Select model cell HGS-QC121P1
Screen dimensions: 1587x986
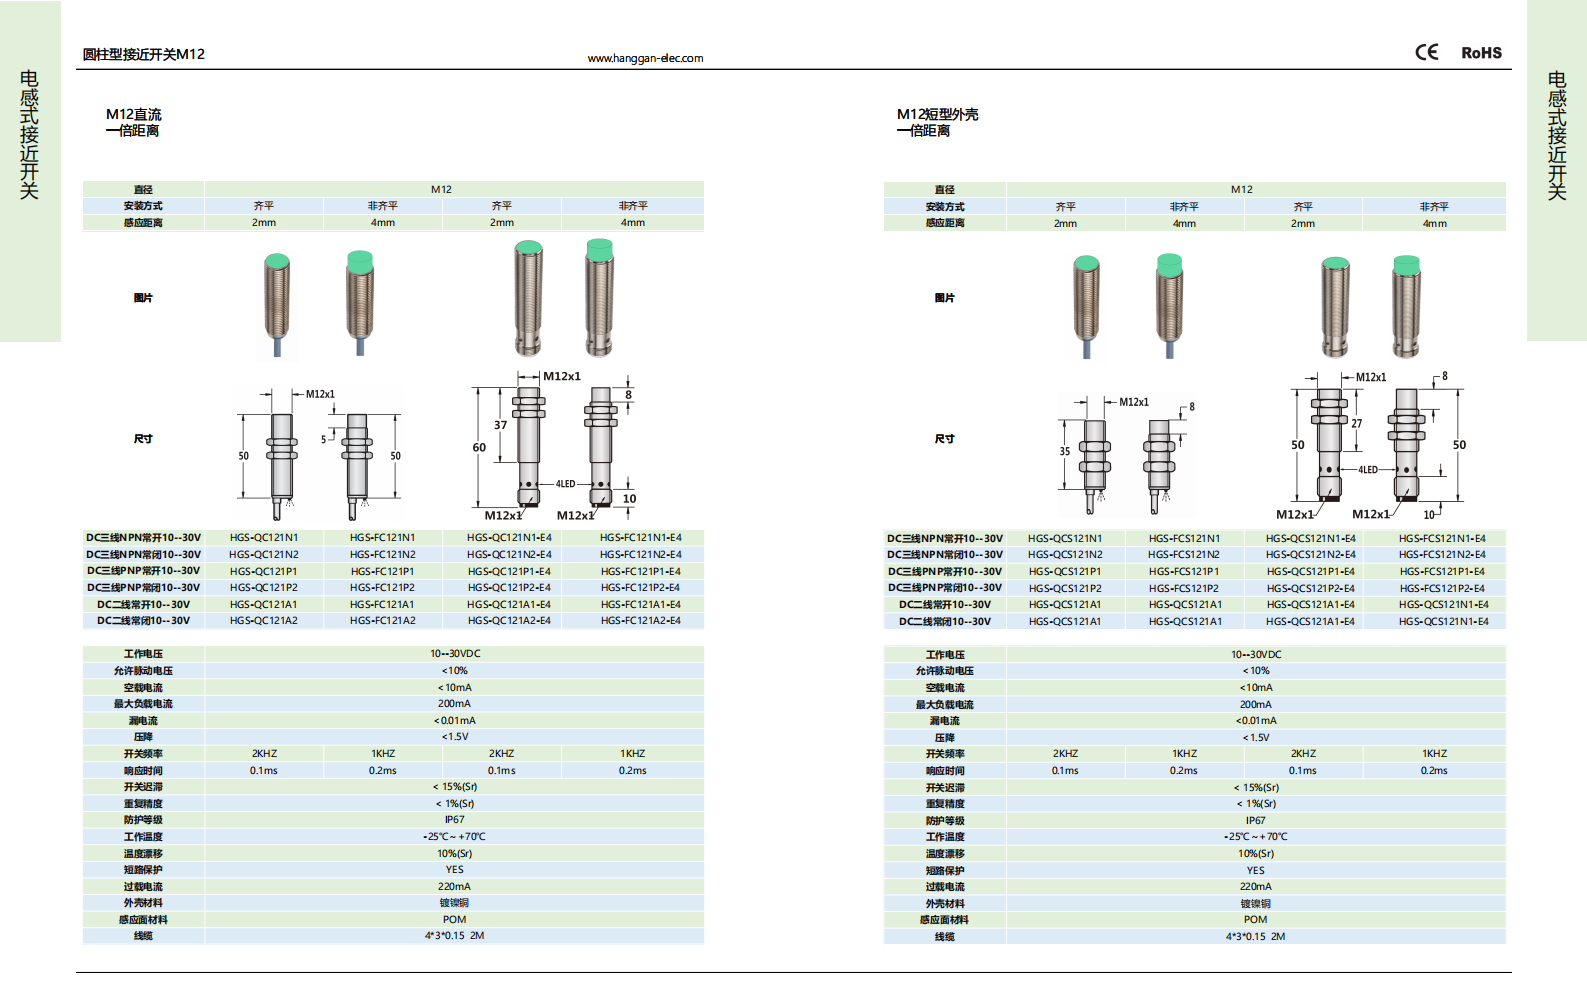click(264, 572)
